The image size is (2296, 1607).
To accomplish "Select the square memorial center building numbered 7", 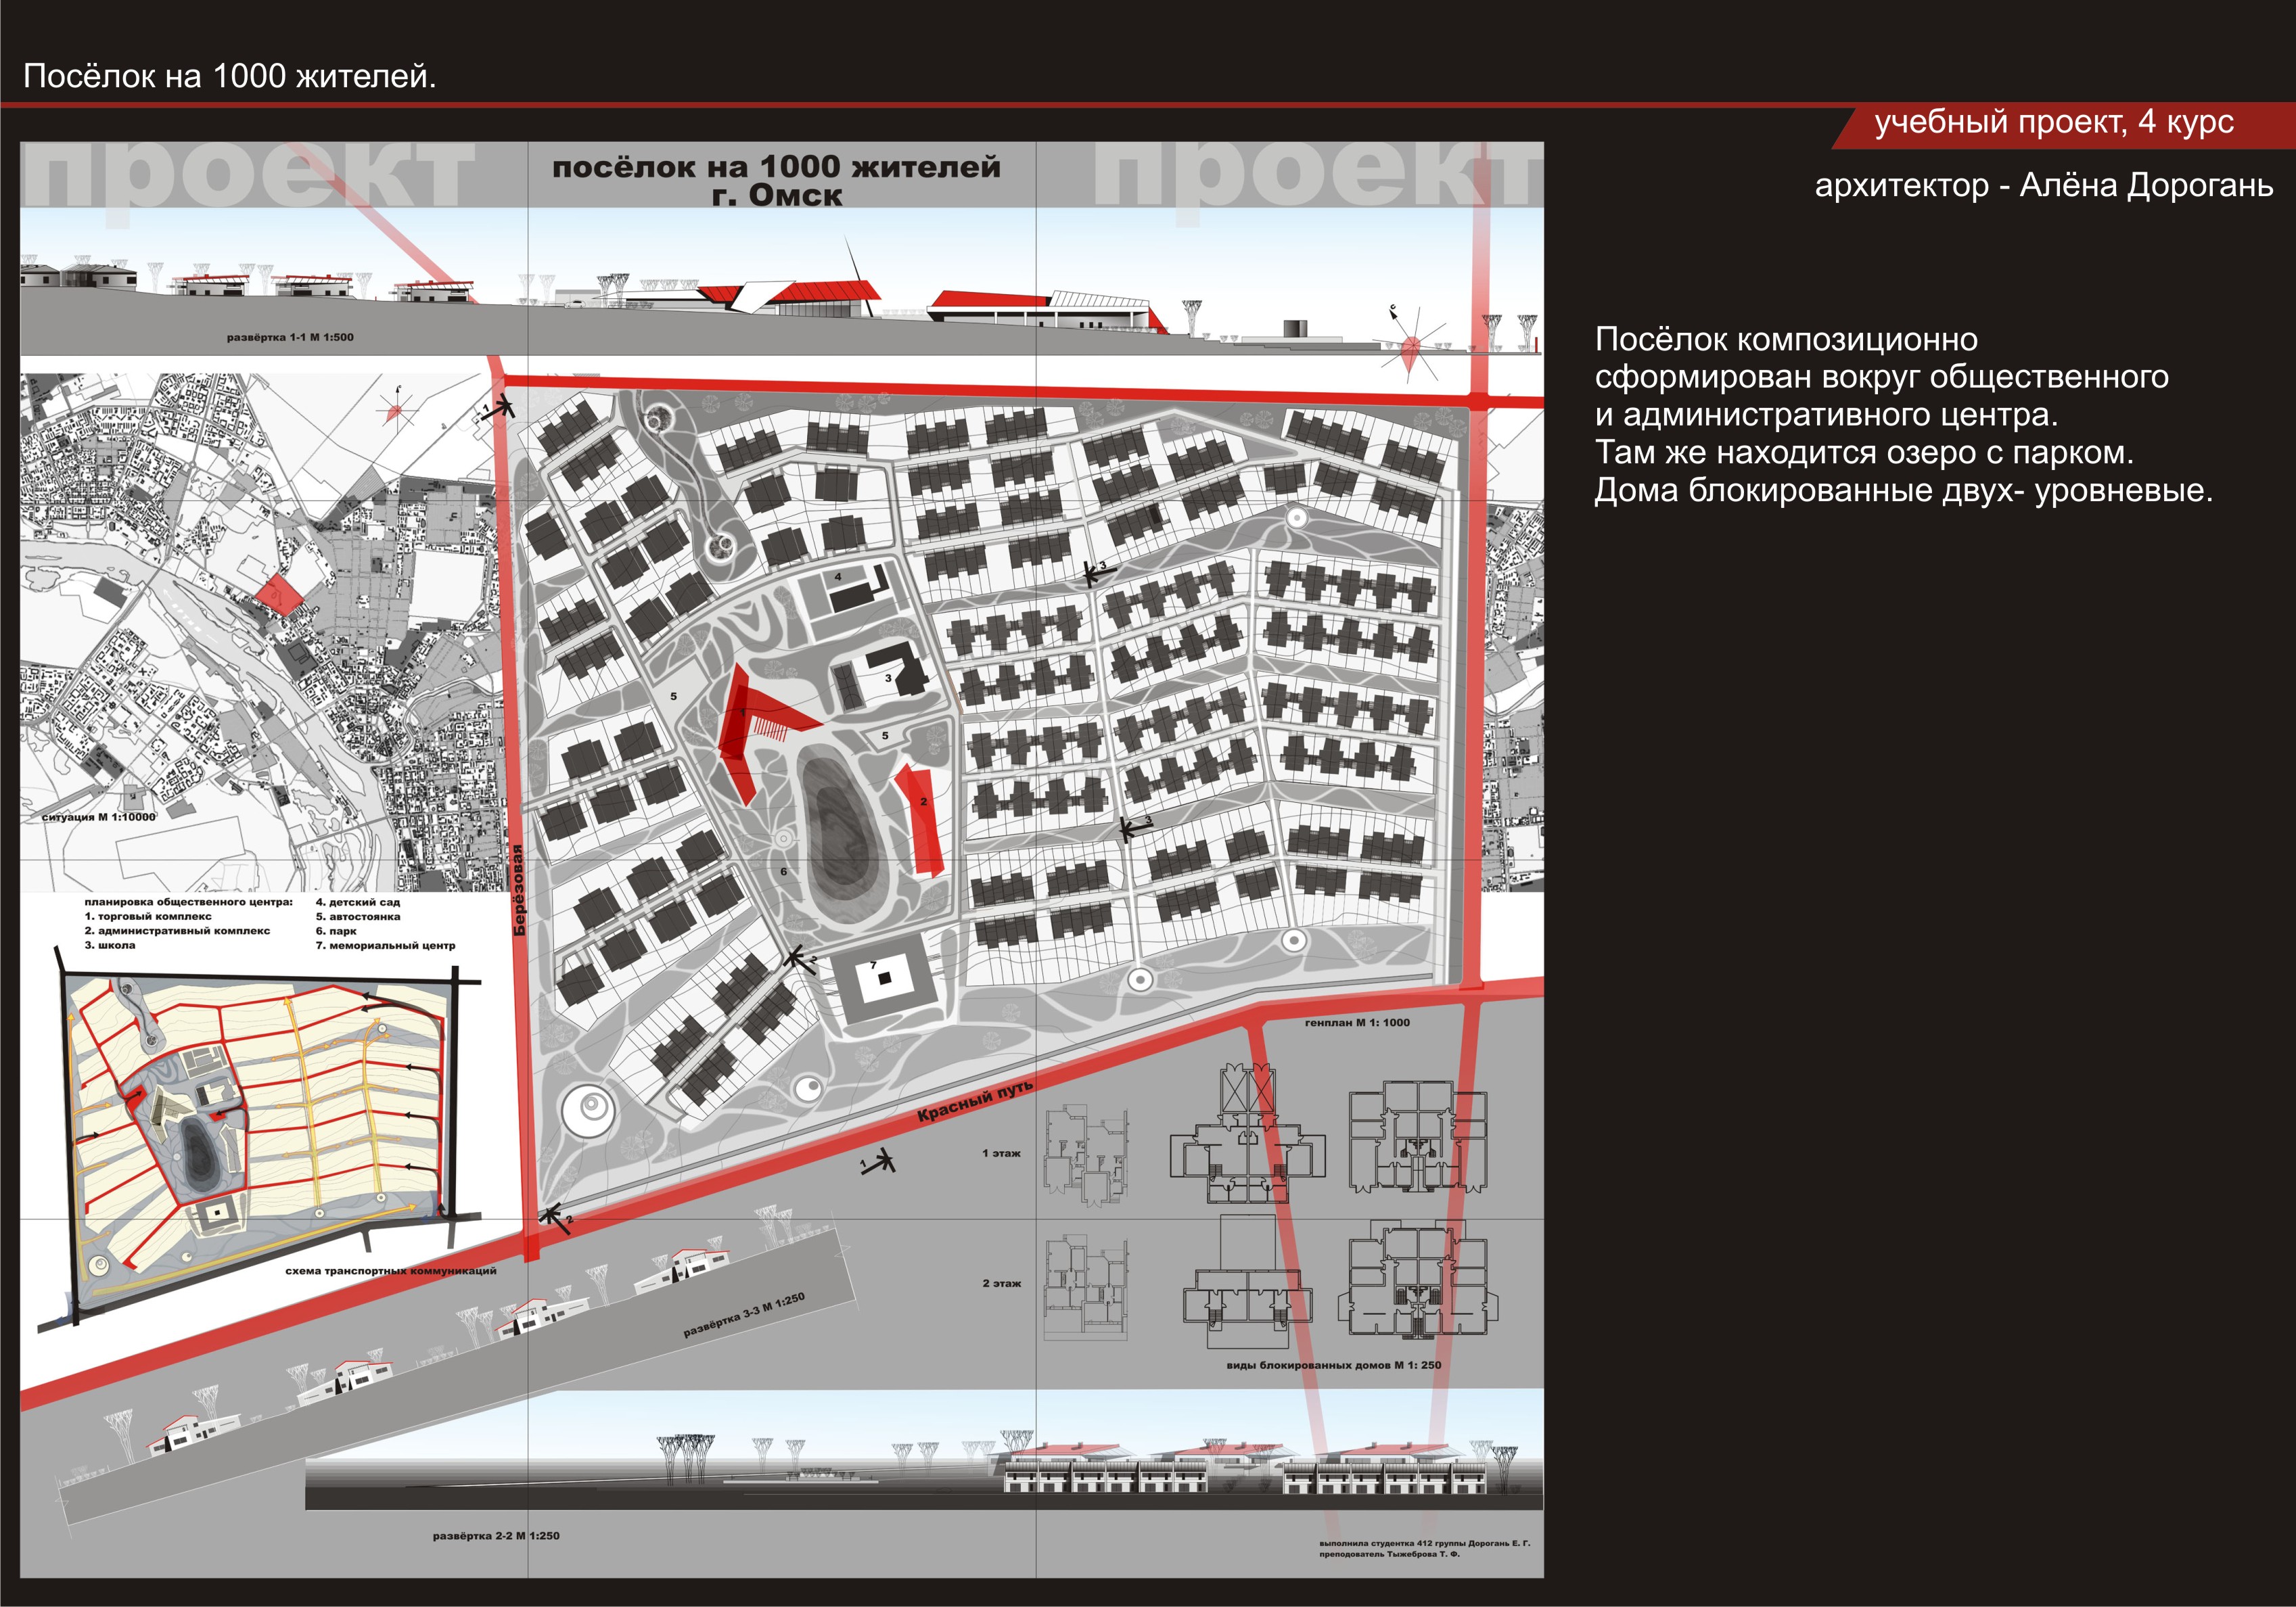I will 885,980.
